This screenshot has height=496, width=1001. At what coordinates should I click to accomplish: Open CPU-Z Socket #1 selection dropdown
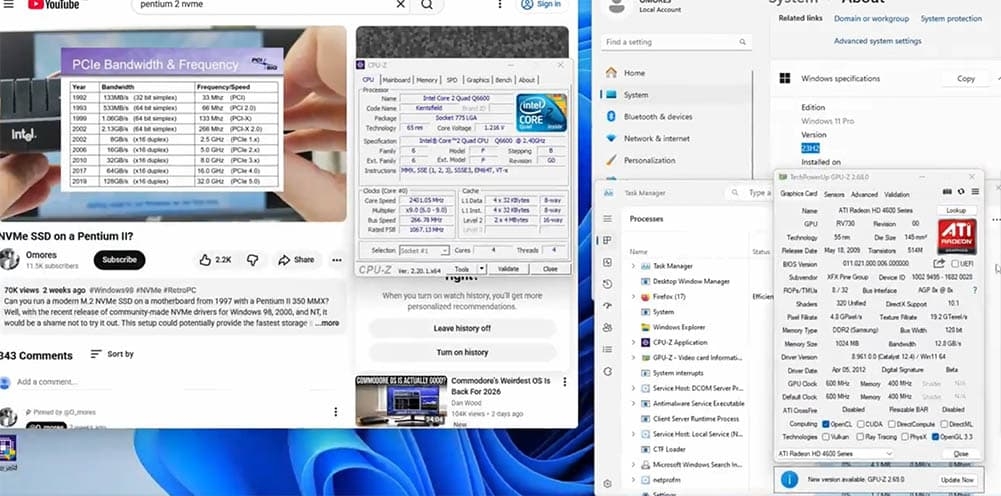[x=424, y=251]
